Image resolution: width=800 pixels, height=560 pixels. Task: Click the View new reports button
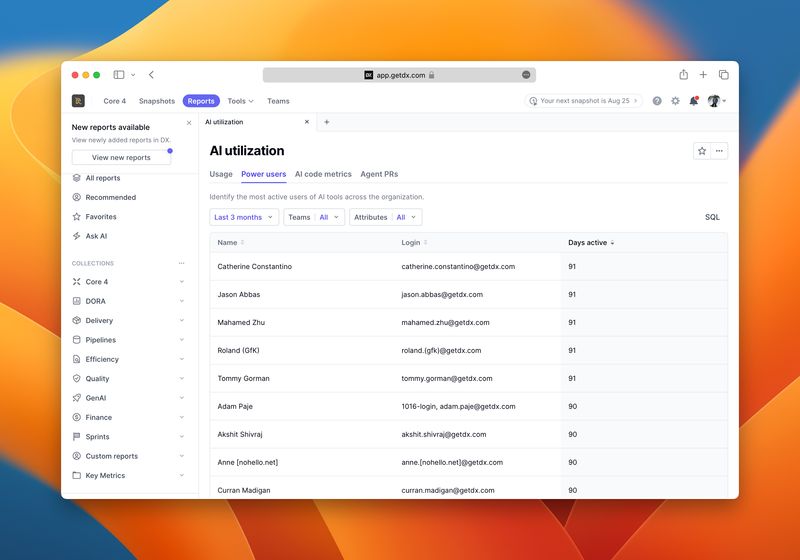(121, 157)
